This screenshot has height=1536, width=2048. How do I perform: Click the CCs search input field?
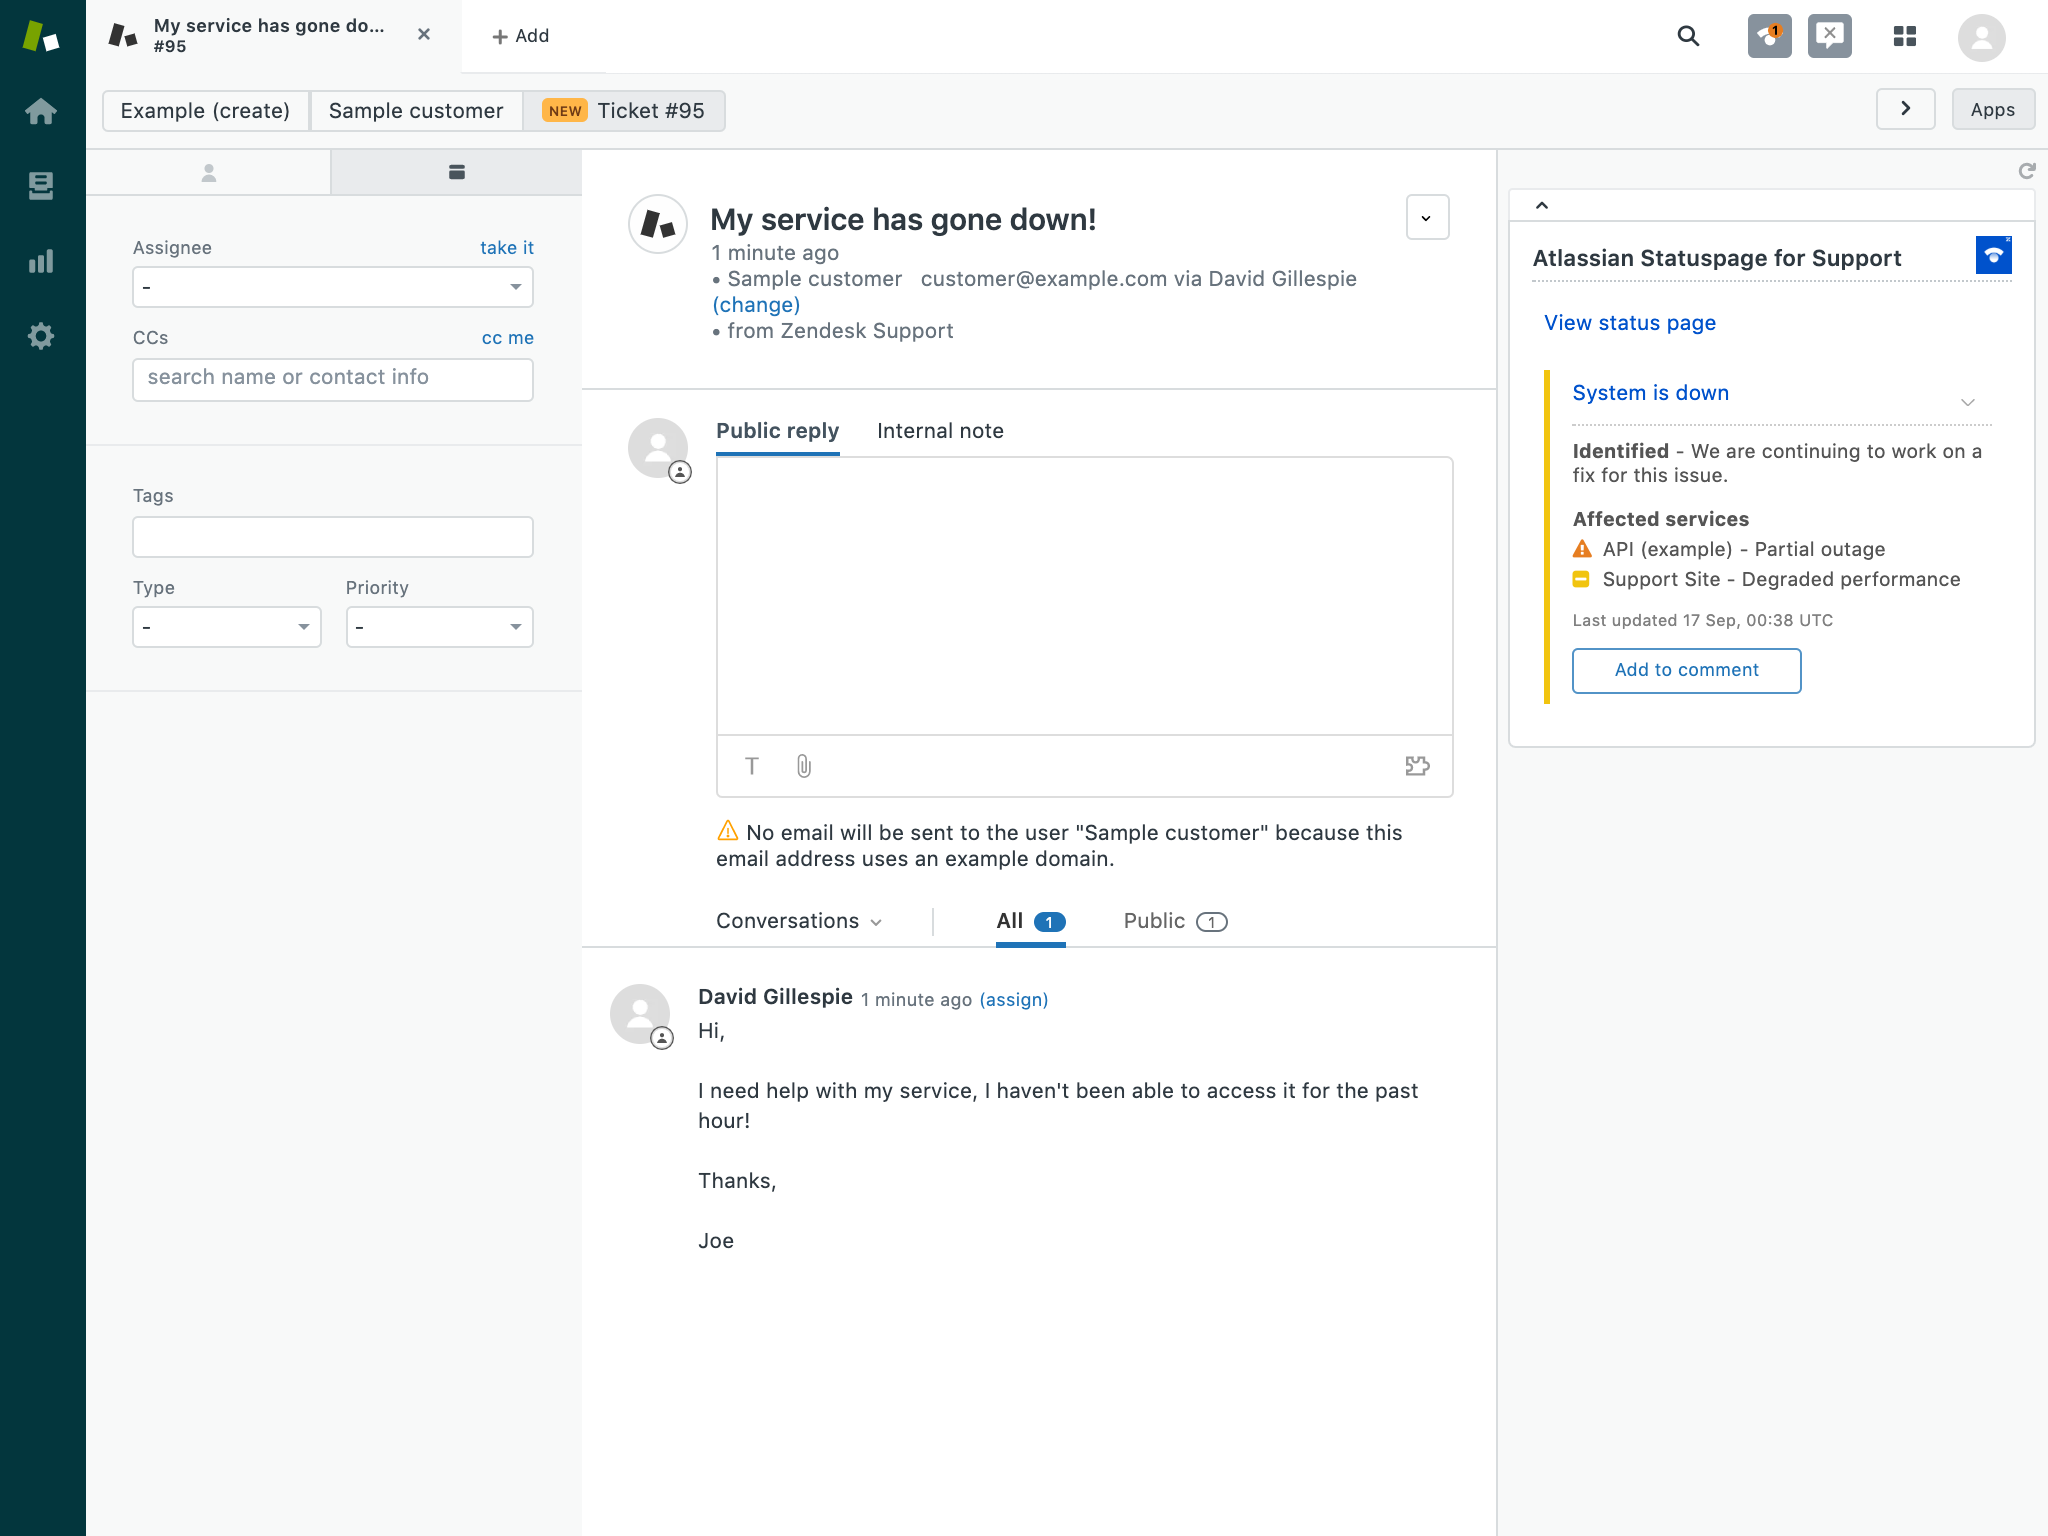pyautogui.click(x=332, y=378)
